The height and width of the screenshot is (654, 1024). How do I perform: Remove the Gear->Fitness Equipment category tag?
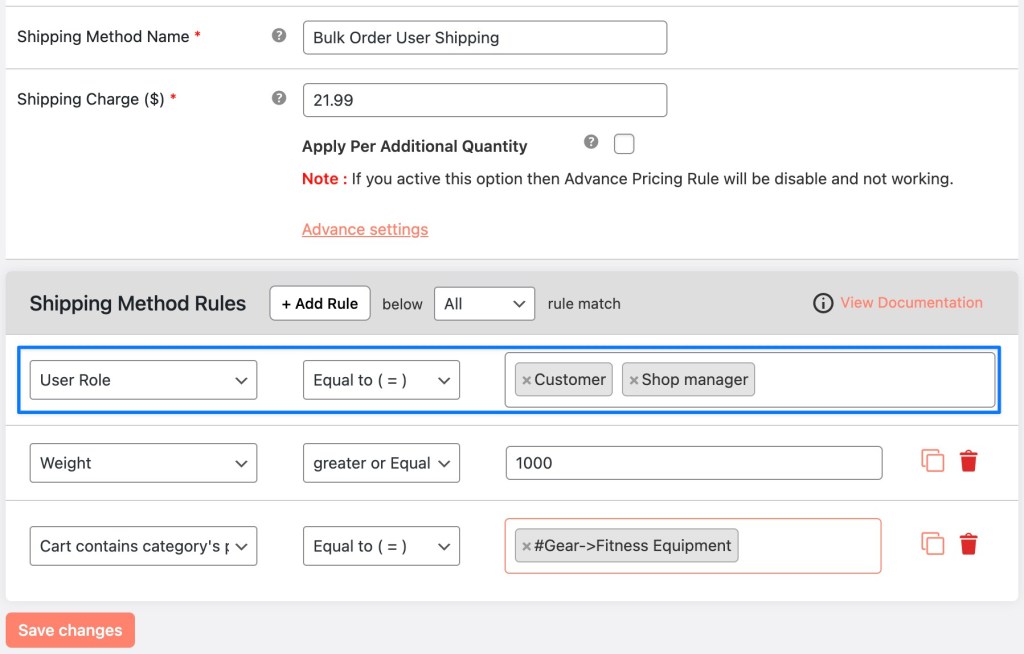(527, 546)
